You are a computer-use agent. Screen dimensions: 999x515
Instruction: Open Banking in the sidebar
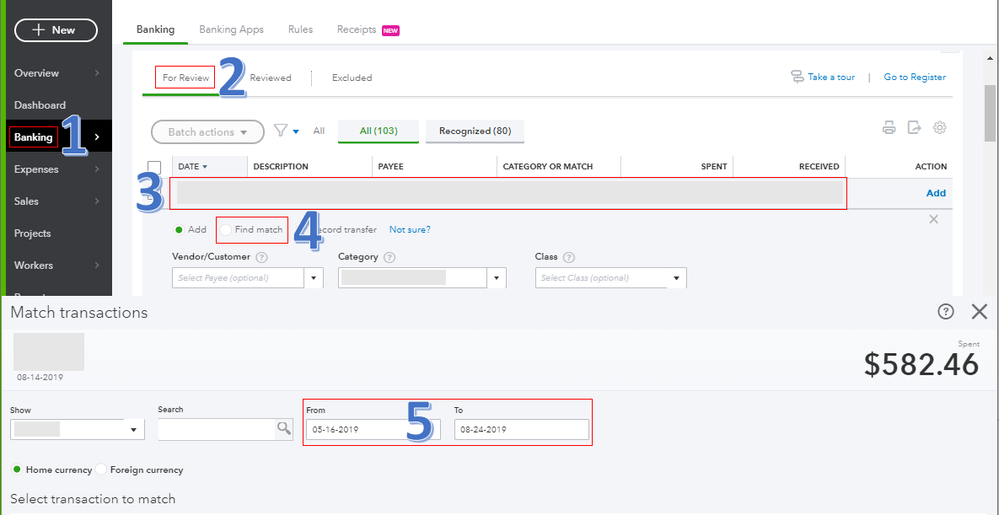tap(33, 137)
